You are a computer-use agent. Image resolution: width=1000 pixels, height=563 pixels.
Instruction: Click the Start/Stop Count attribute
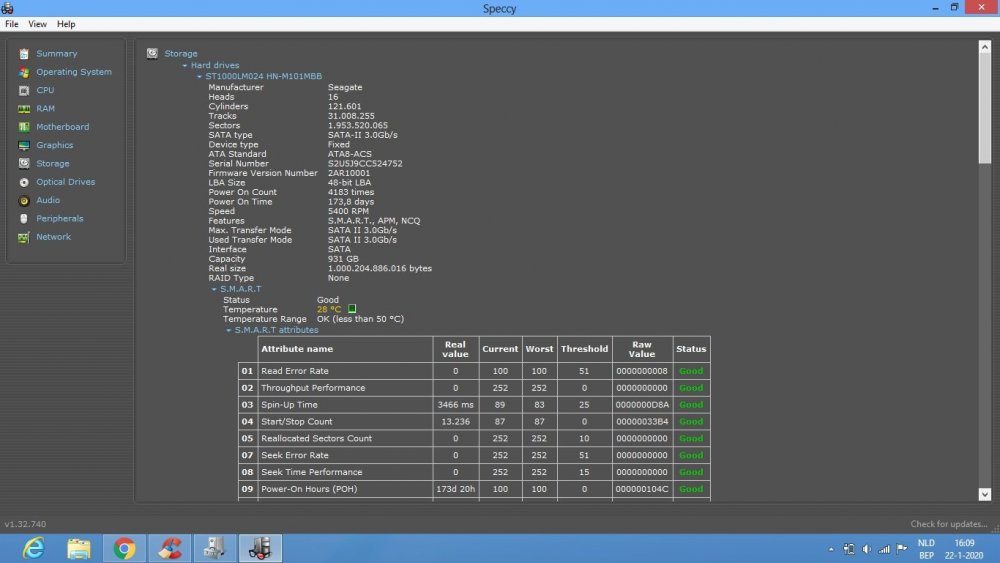tap(297, 421)
